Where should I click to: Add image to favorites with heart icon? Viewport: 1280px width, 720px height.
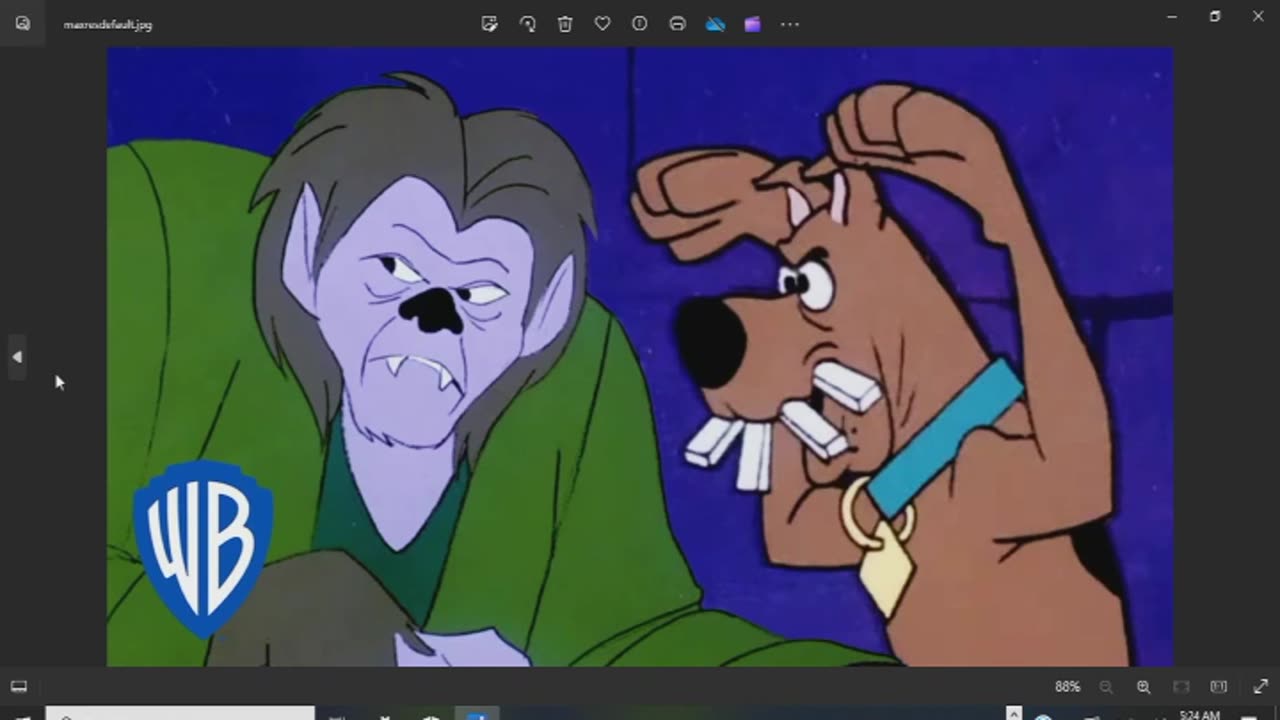pos(602,24)
